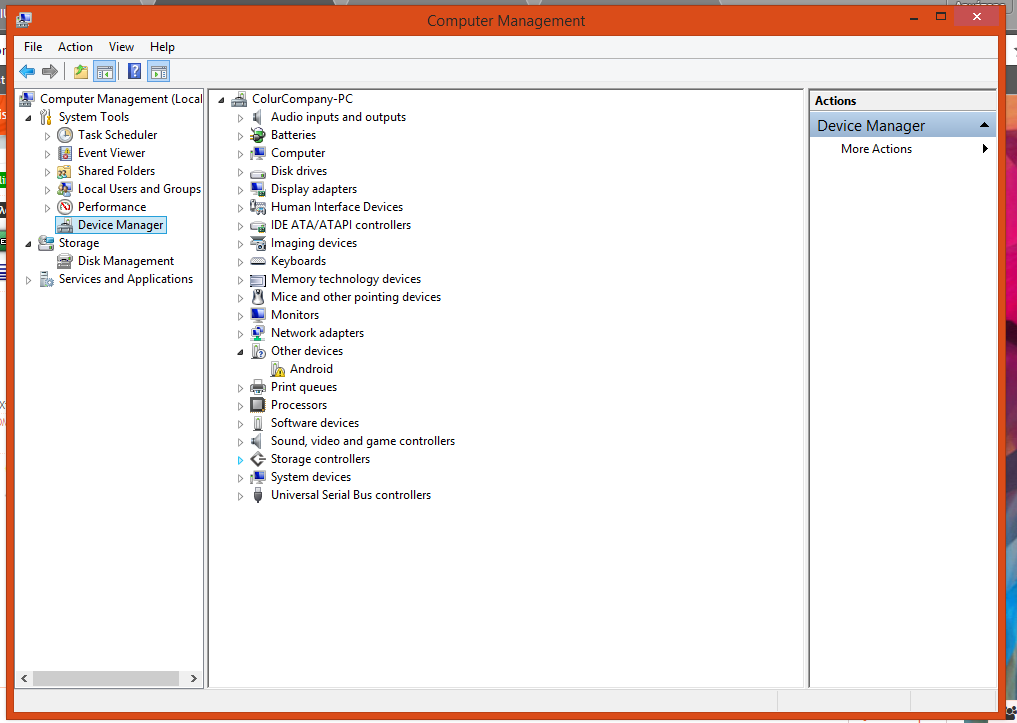
Task: Collapse the Other devices node
Action: click(x=240, y=352)
